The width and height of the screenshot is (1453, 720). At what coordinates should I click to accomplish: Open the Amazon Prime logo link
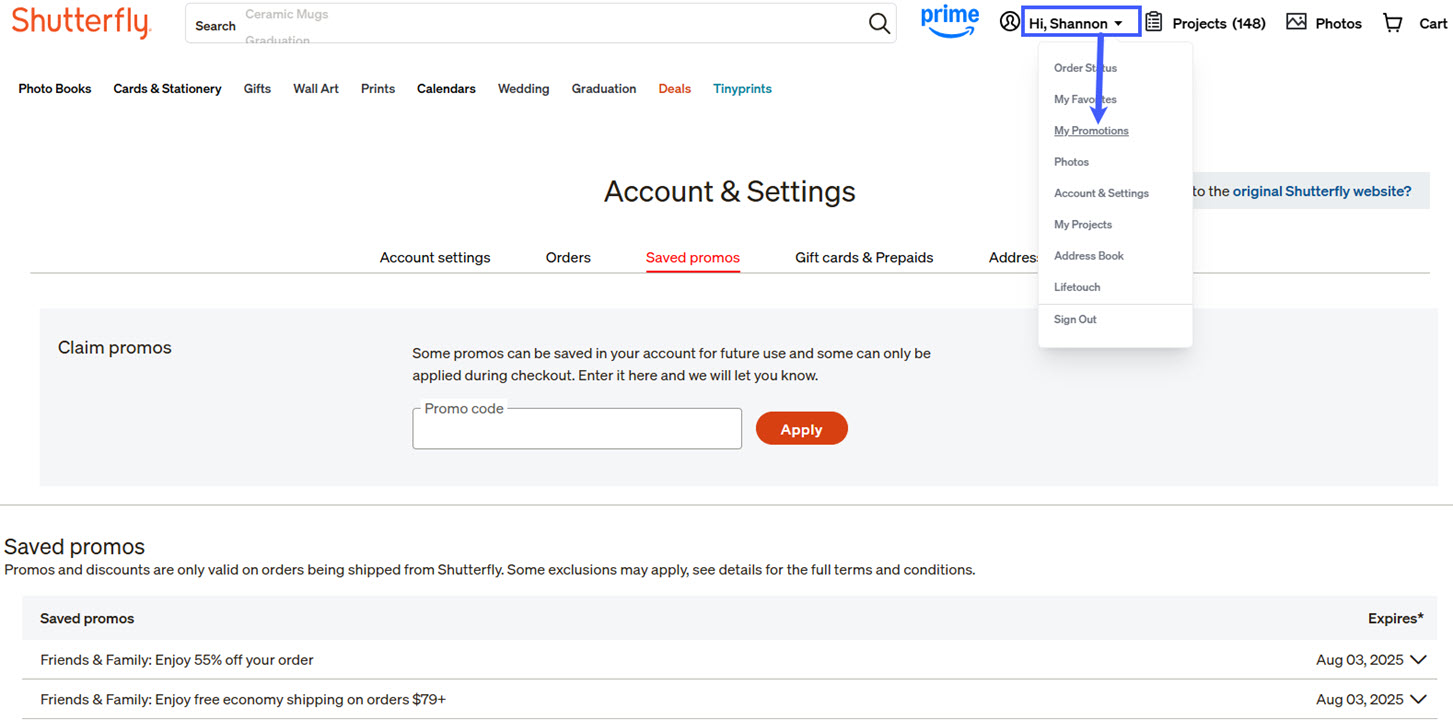950,21
